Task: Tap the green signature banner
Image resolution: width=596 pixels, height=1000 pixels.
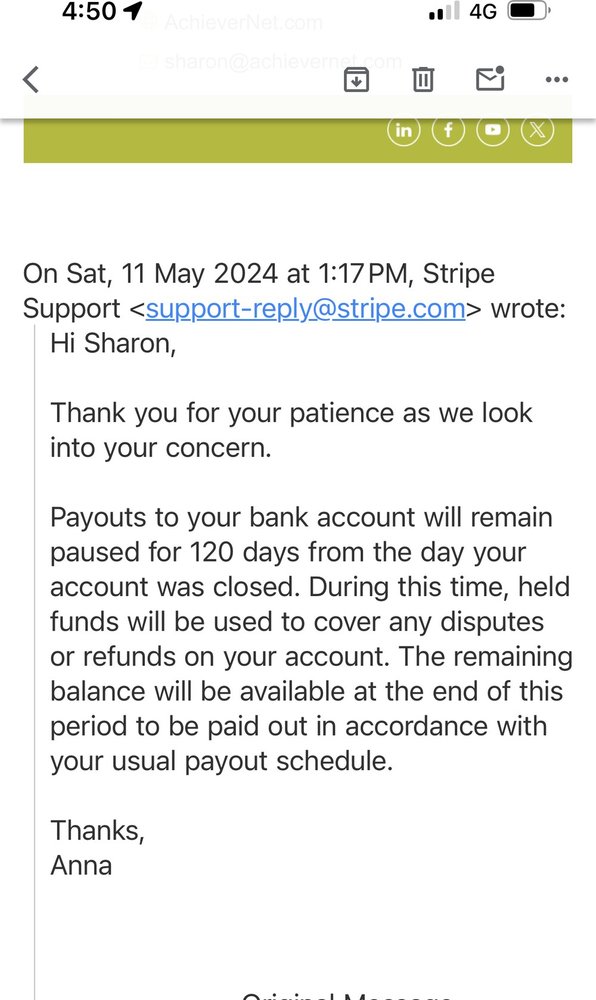Action: tap(298, 139)
